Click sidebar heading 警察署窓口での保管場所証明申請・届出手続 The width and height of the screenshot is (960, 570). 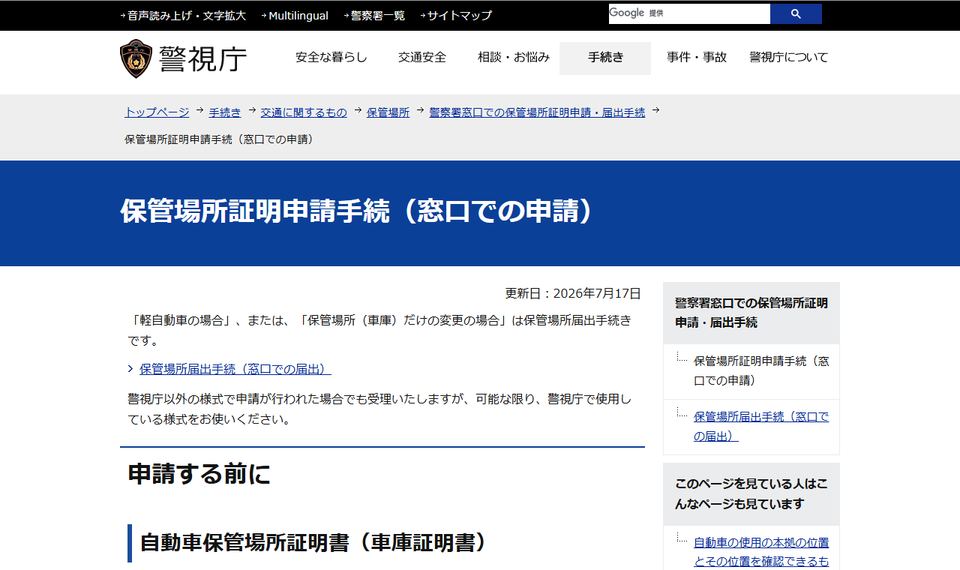[x=751, y=312]
